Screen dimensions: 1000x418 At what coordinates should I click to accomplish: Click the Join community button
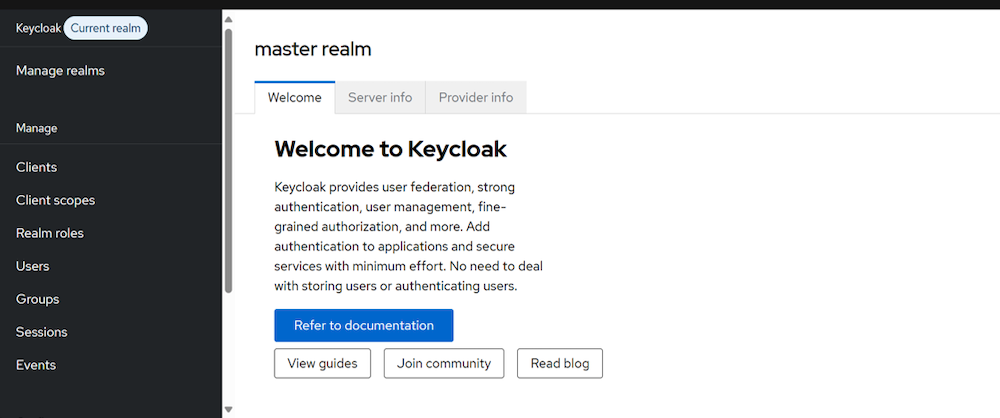(x=444, y=363)
